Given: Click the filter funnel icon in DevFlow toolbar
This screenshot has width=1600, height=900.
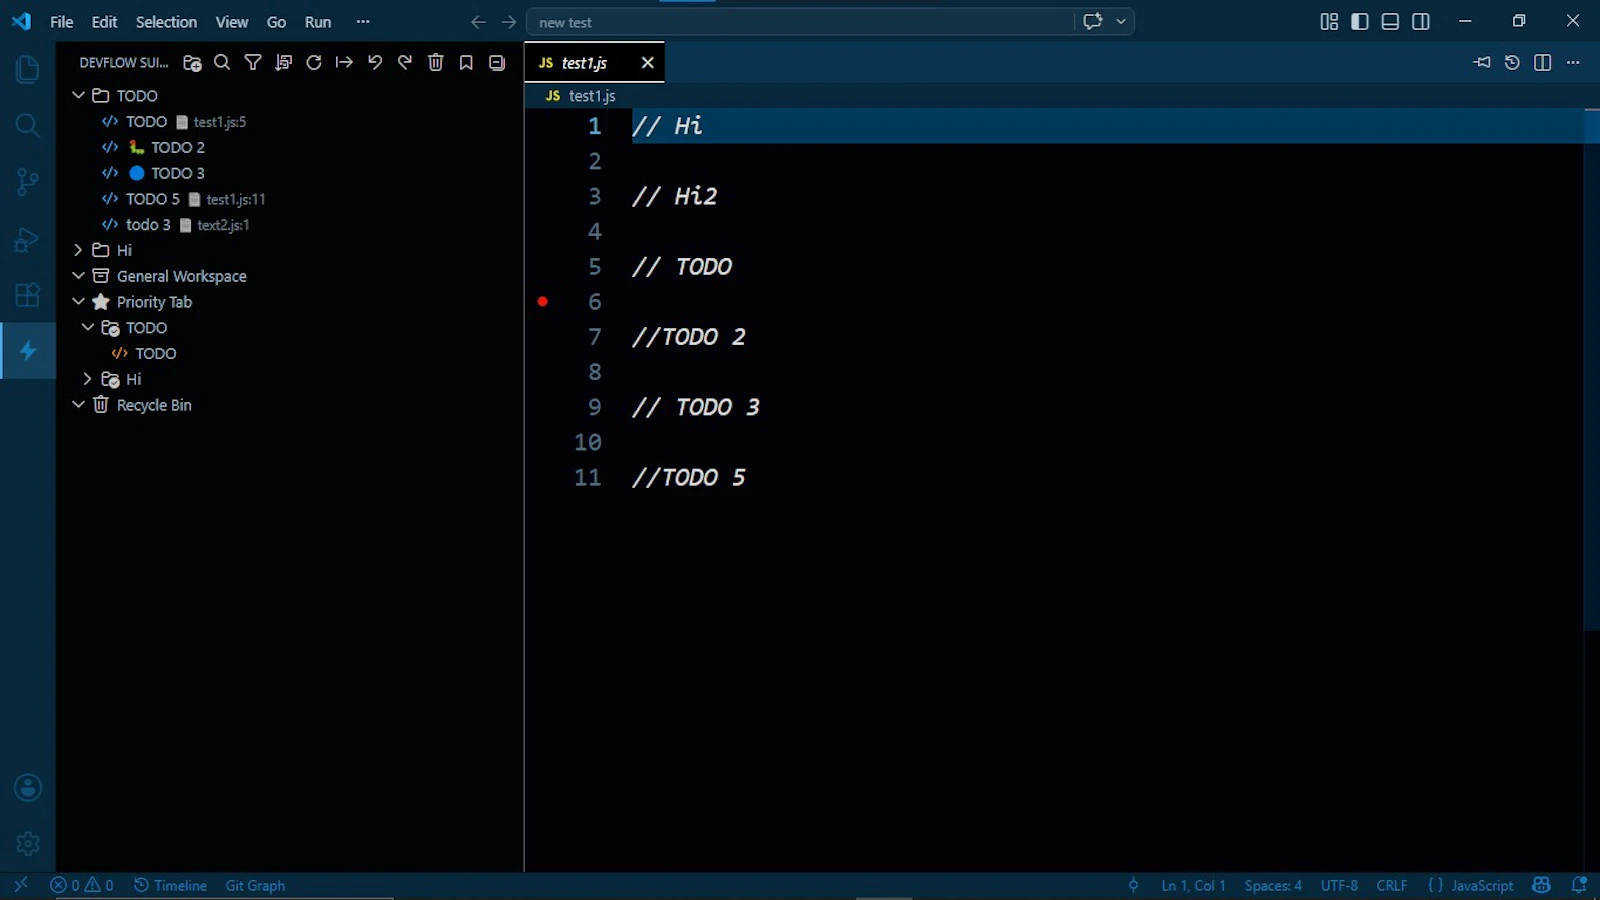Looking at the screenshot, I should tap(253, 63).
